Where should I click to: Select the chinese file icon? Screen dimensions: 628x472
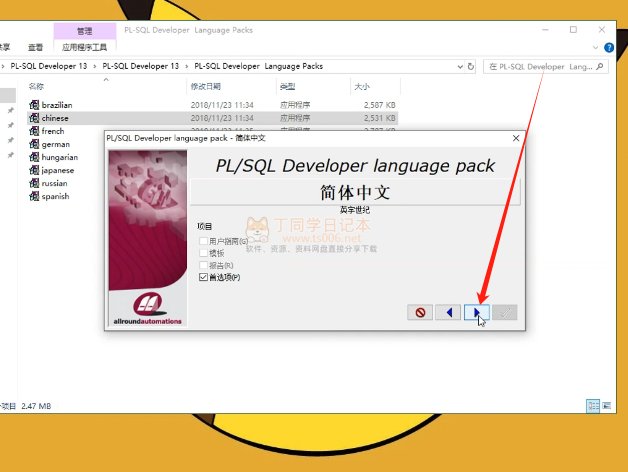[x=34, y=118]
